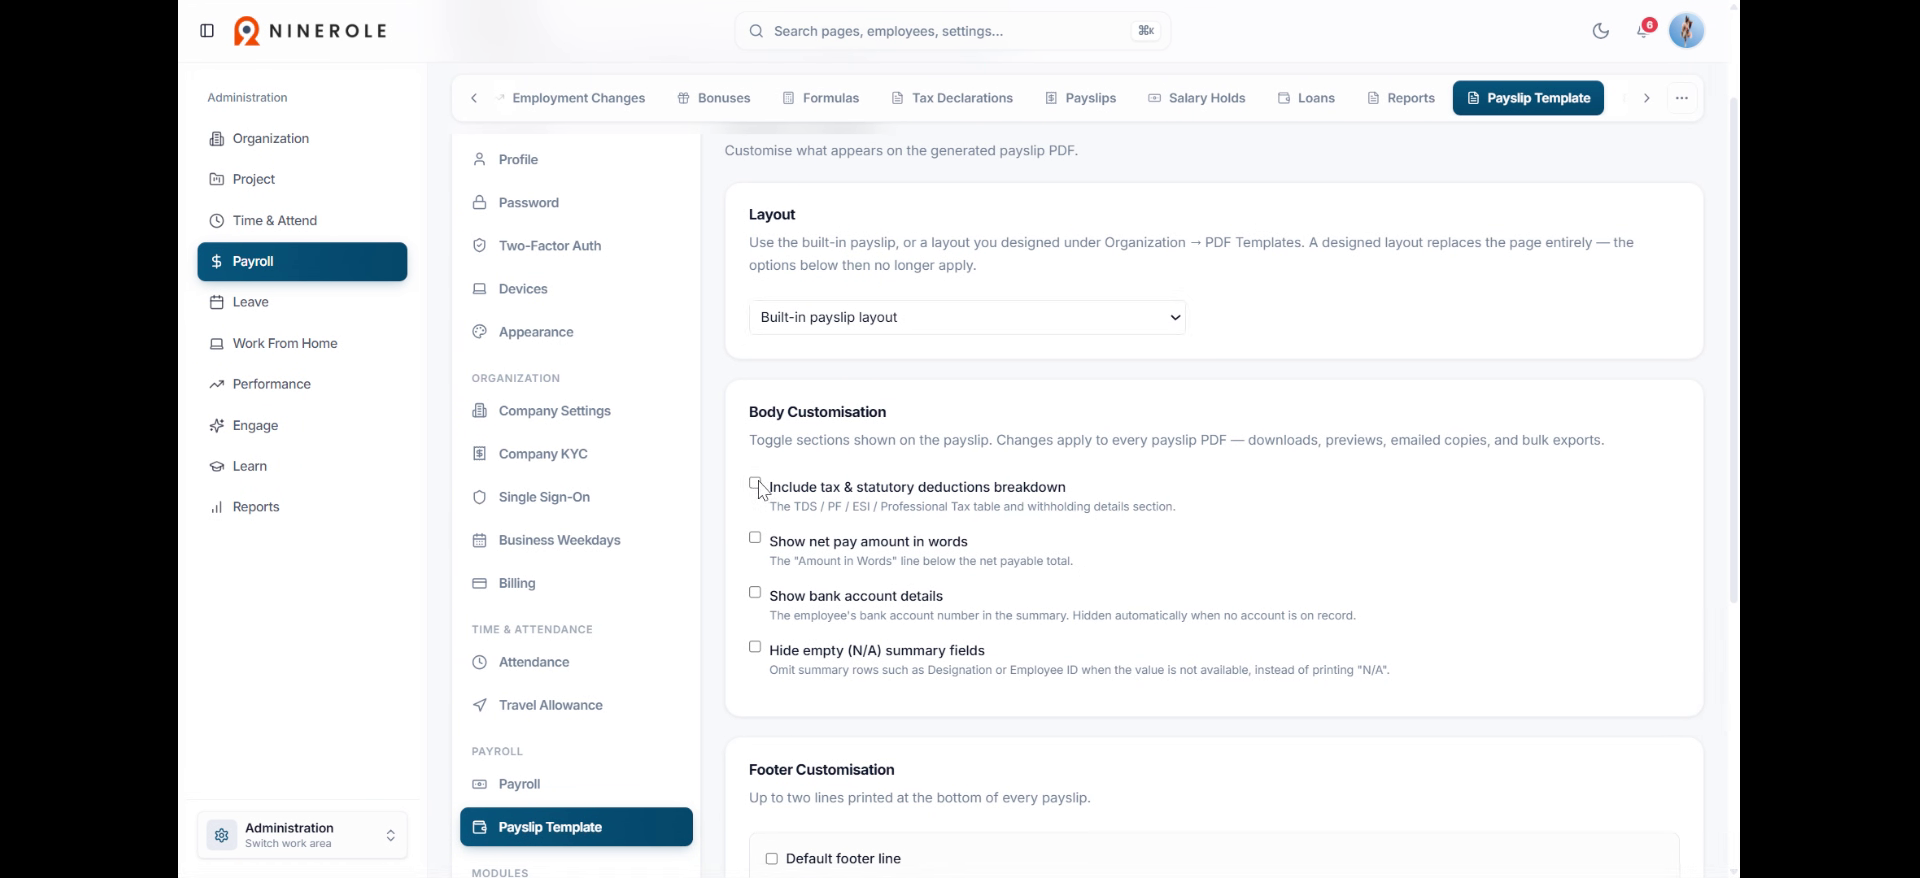1920x878 pixels.
Task: Show more tabs with right chevron
Action: [1646, 98]
